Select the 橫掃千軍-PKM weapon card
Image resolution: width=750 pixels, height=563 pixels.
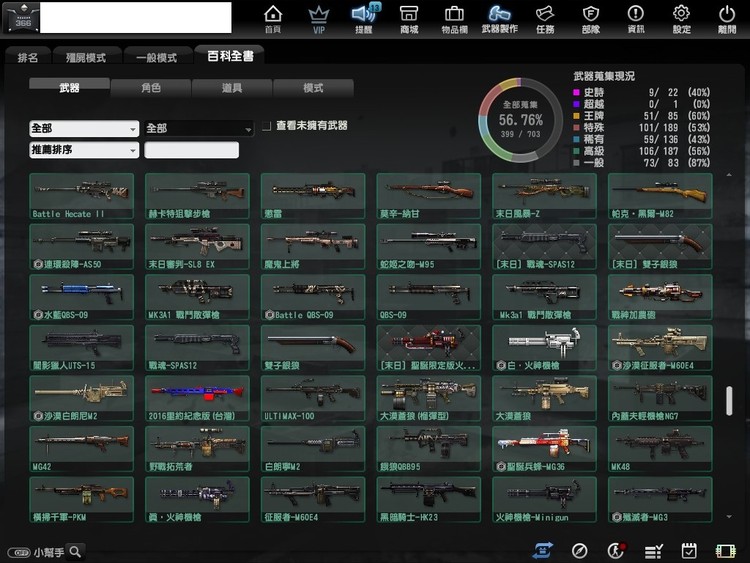click(81, 499)
